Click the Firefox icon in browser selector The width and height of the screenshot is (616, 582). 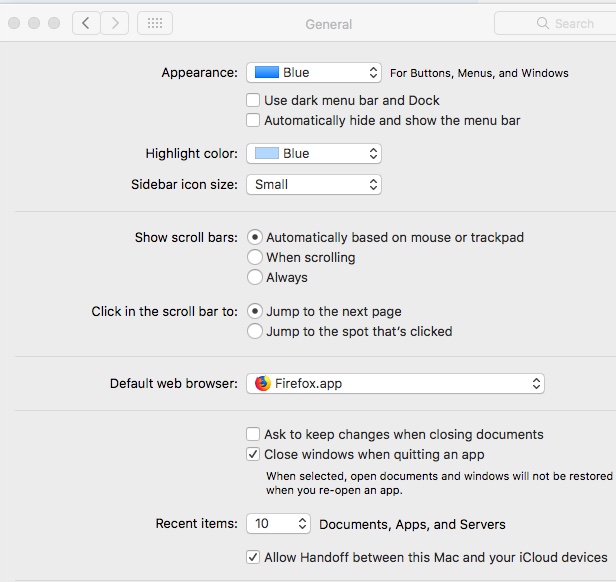tap(262, 383)
